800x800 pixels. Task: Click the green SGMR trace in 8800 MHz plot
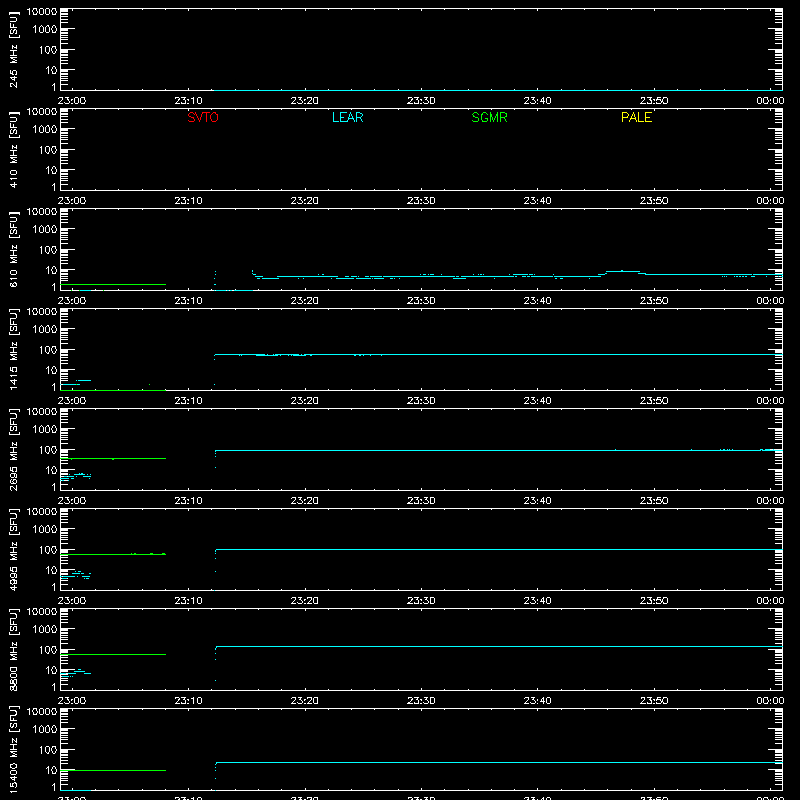pos(113,654)
